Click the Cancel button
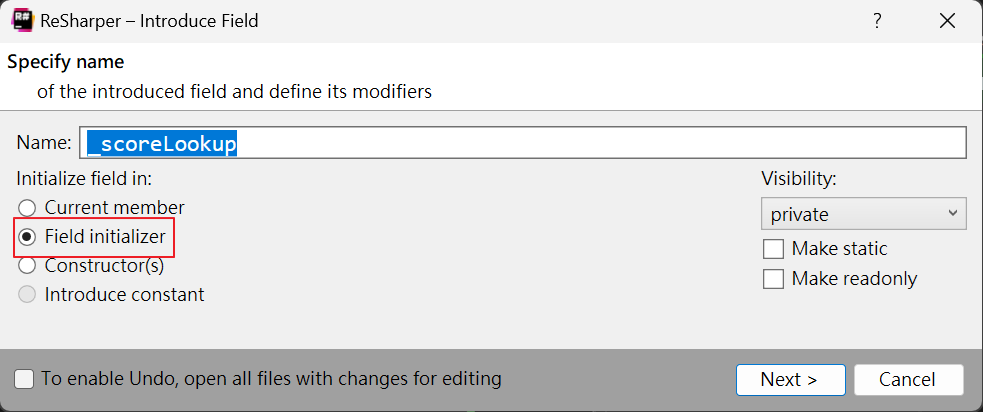This screenshot has height=412, width=983. click(x=908, y=380)
